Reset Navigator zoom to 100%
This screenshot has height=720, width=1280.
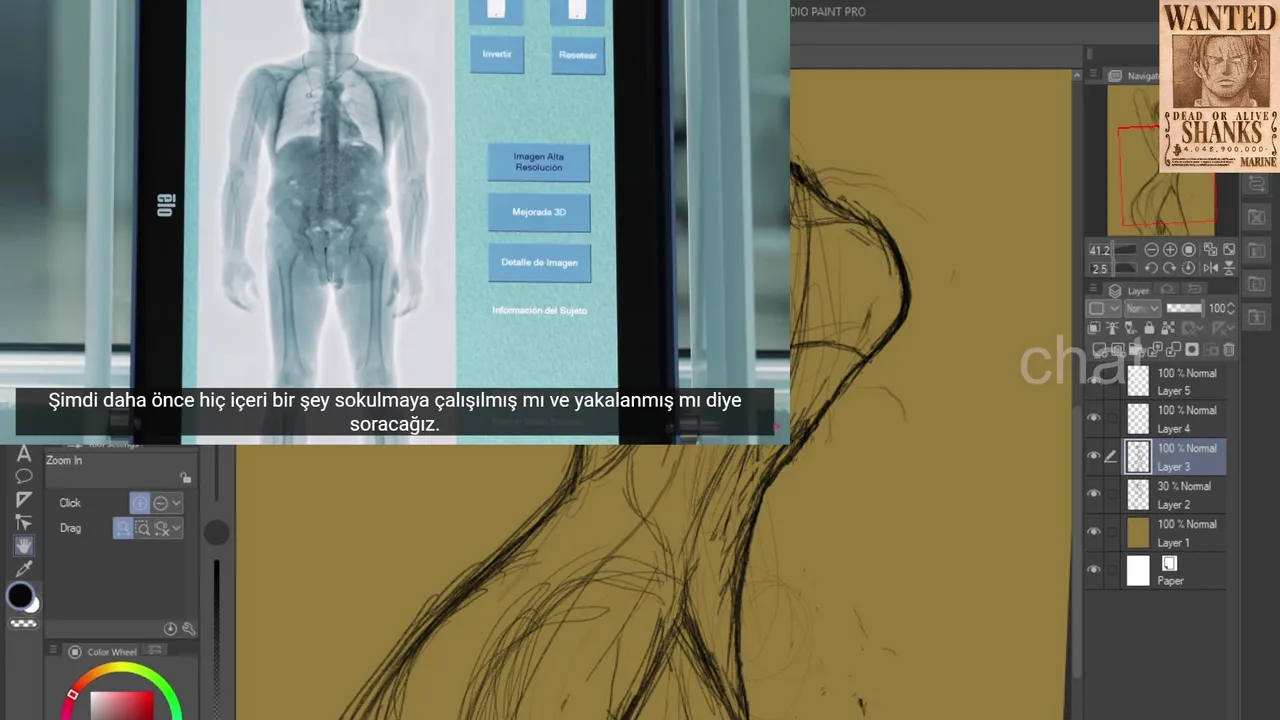point(1189,250)
